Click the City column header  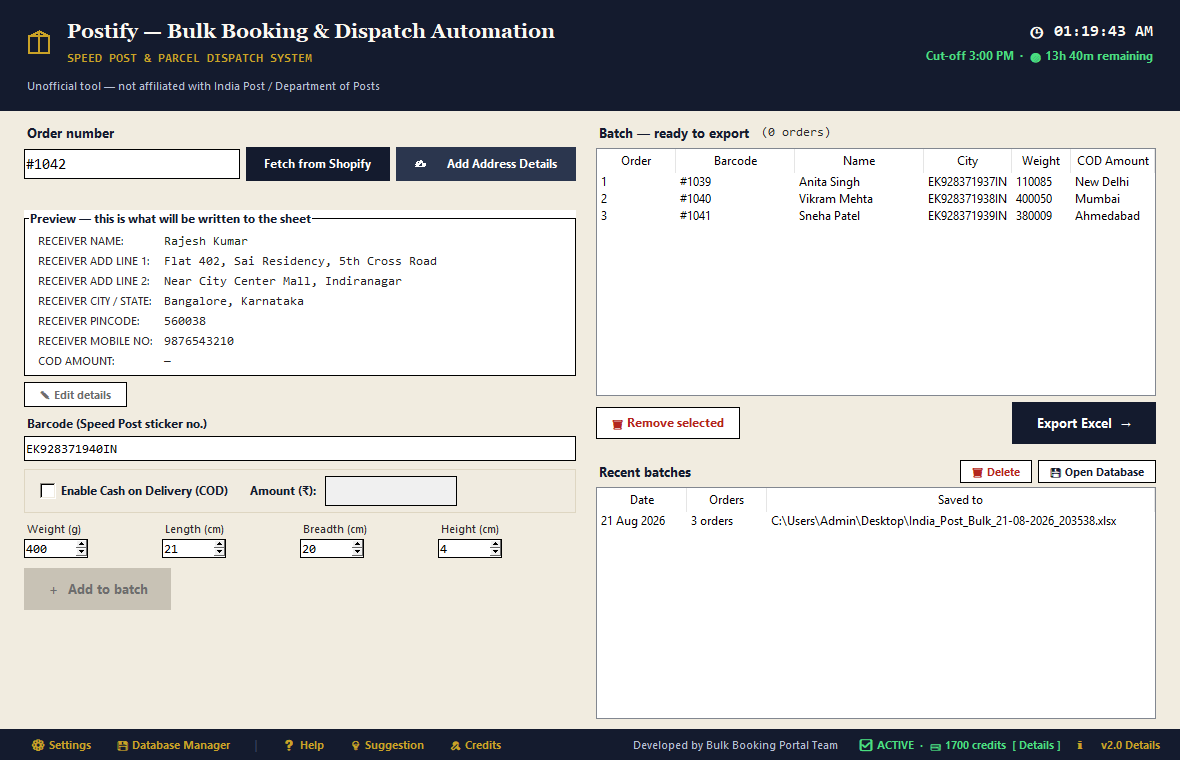click(x=967, y=161)
